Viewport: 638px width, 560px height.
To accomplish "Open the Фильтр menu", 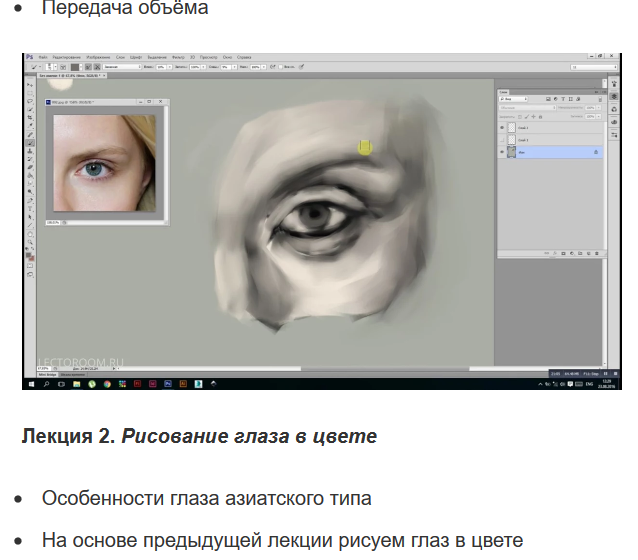I will 178,57.
